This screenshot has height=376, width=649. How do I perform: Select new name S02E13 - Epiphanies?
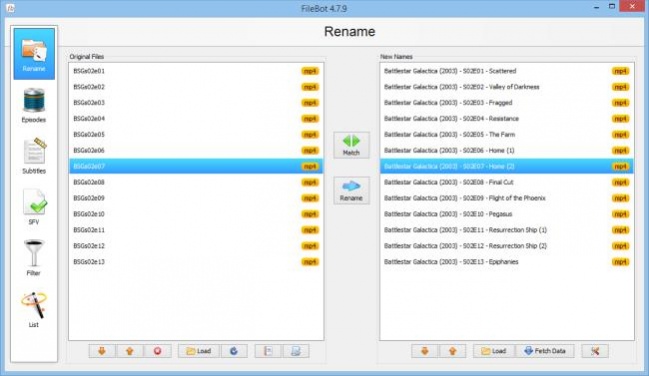[x=507, y=262]
